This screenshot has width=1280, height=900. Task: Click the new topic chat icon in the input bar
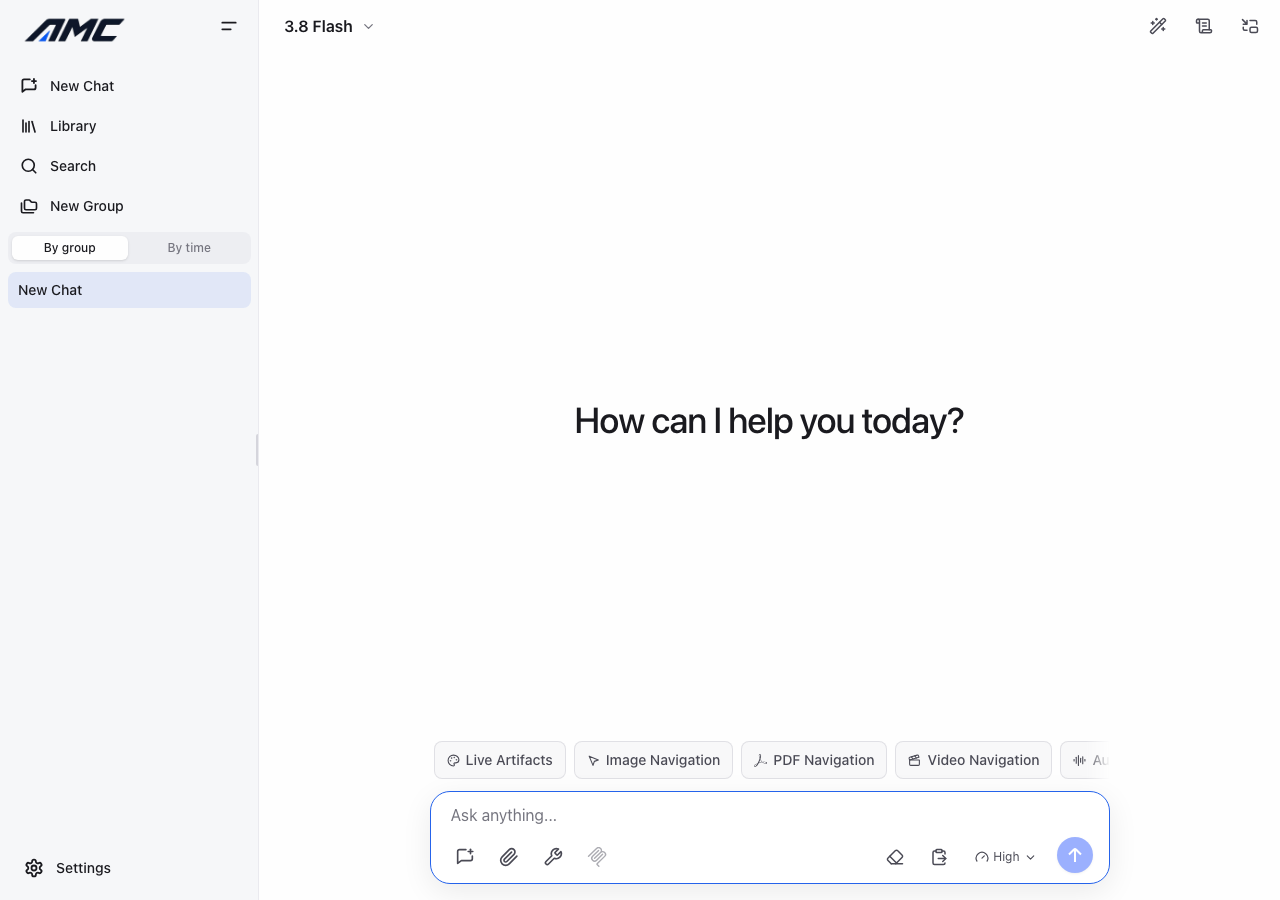pos(465,856)
